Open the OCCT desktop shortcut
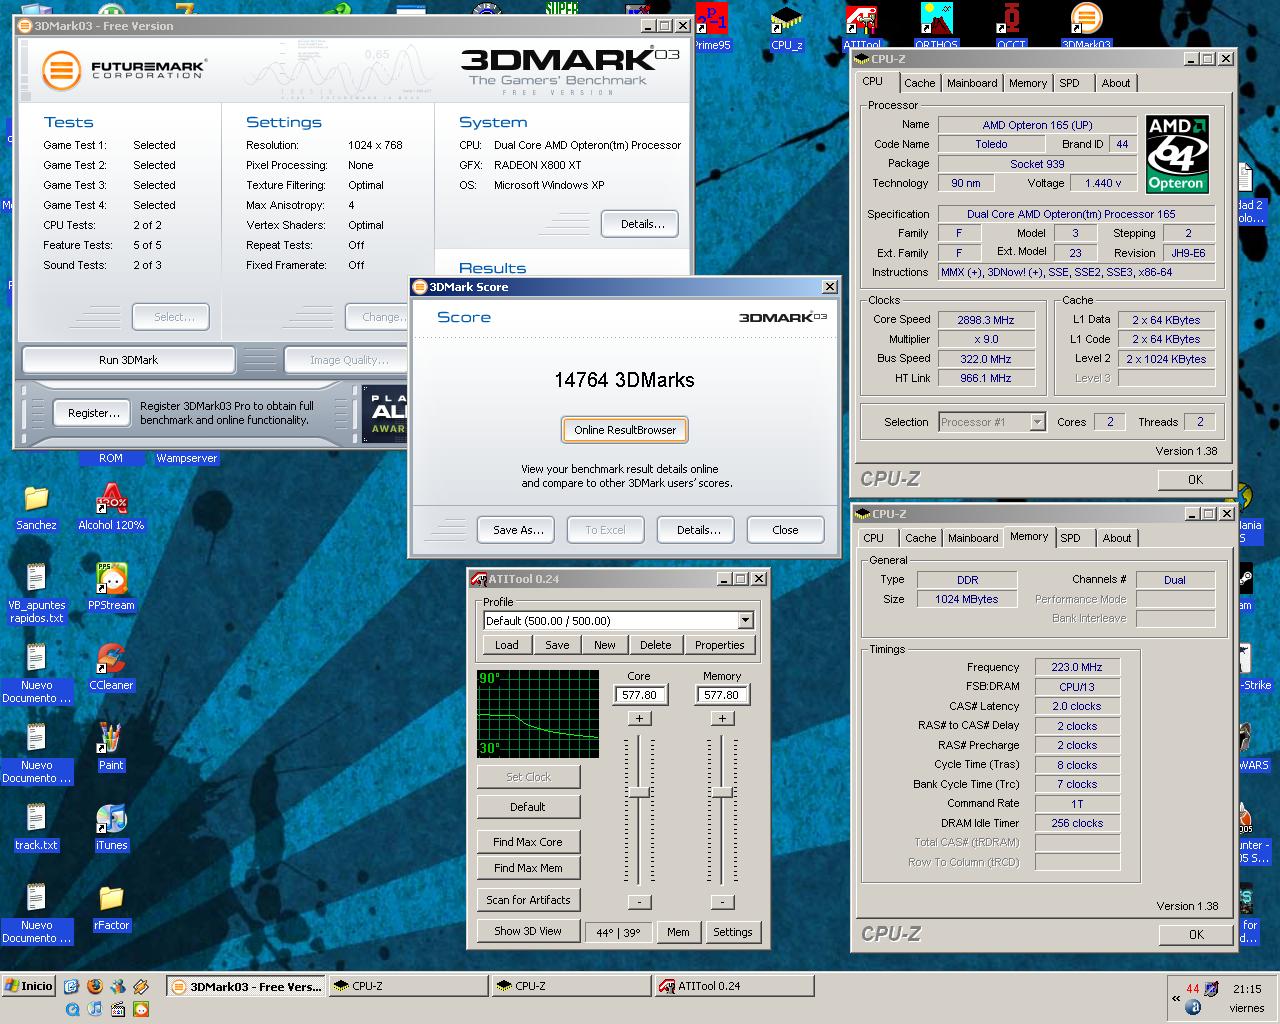Screen dimensions: 1280x1024 click(1011, 26)
